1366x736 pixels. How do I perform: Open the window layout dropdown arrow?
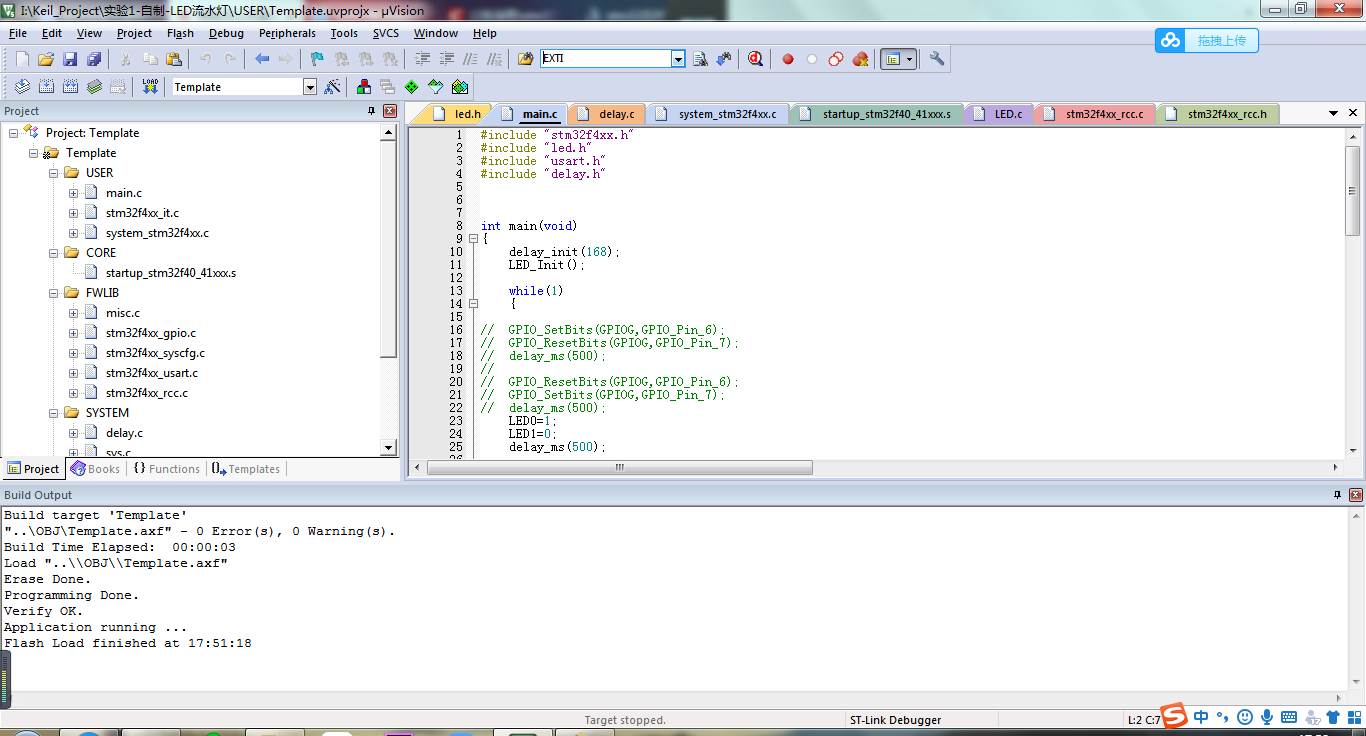910,59
